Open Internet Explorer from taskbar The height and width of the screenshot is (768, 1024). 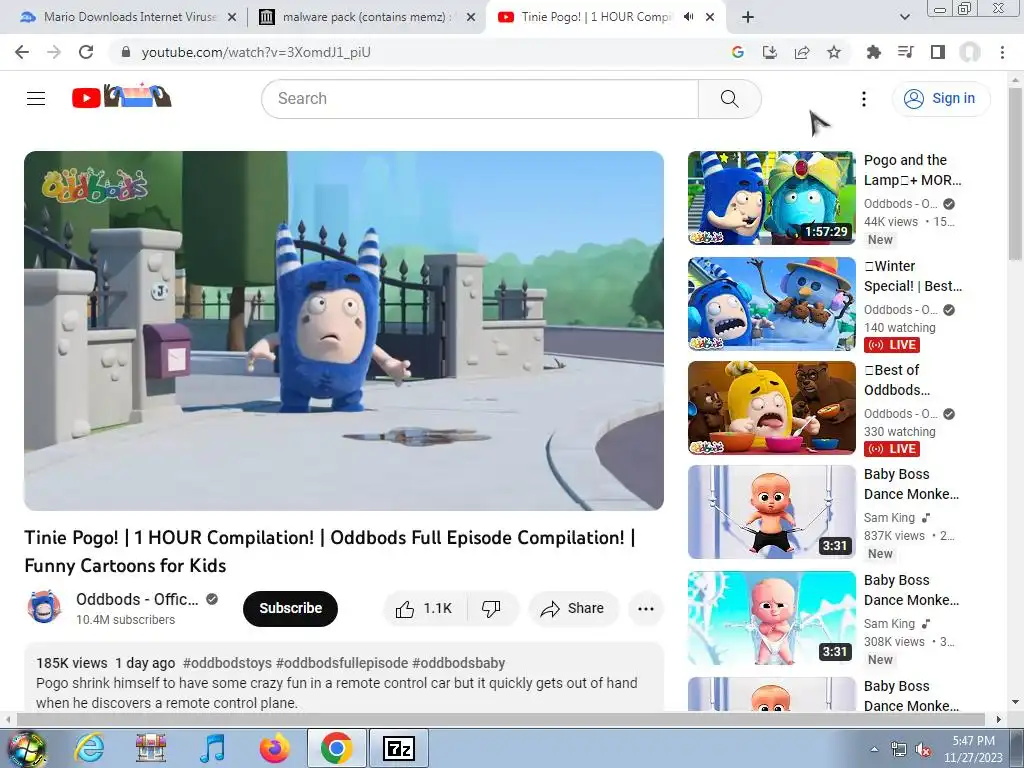(x=89, y=748)
